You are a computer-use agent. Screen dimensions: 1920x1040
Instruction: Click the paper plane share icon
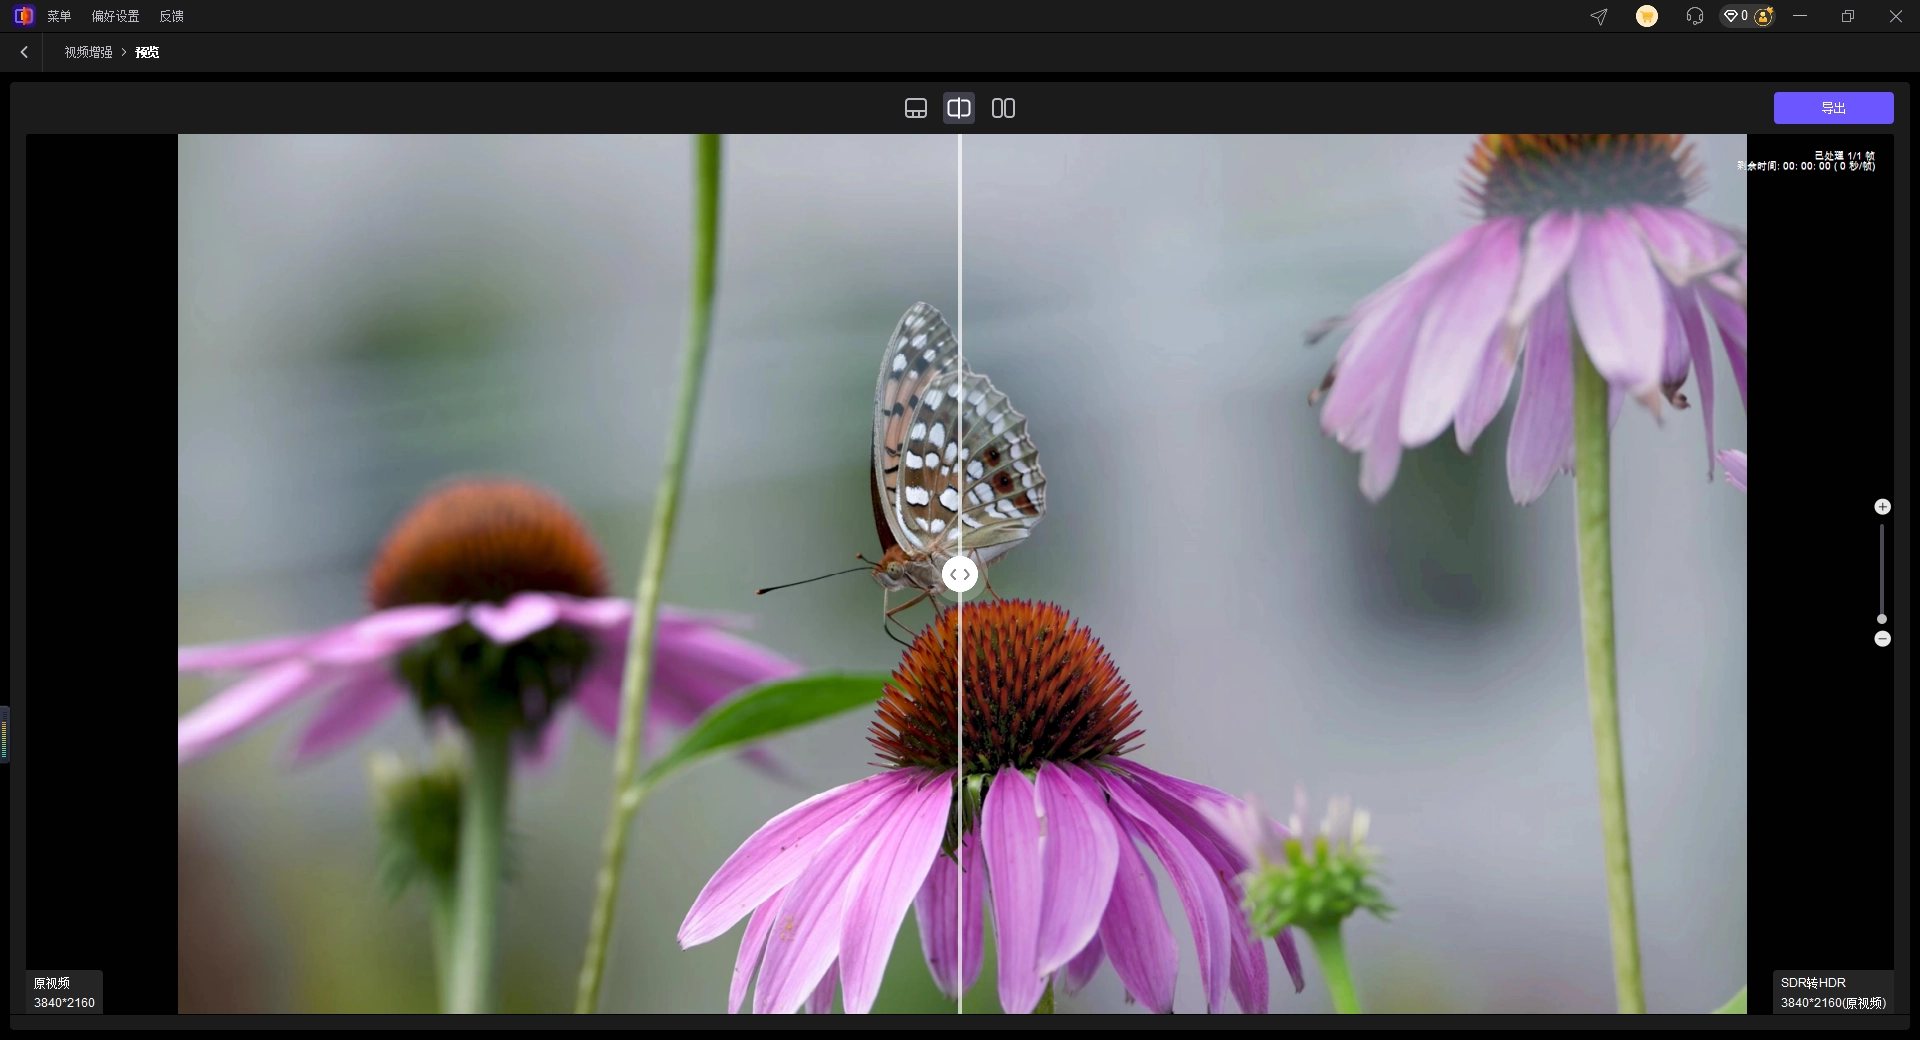[1599, 16]
